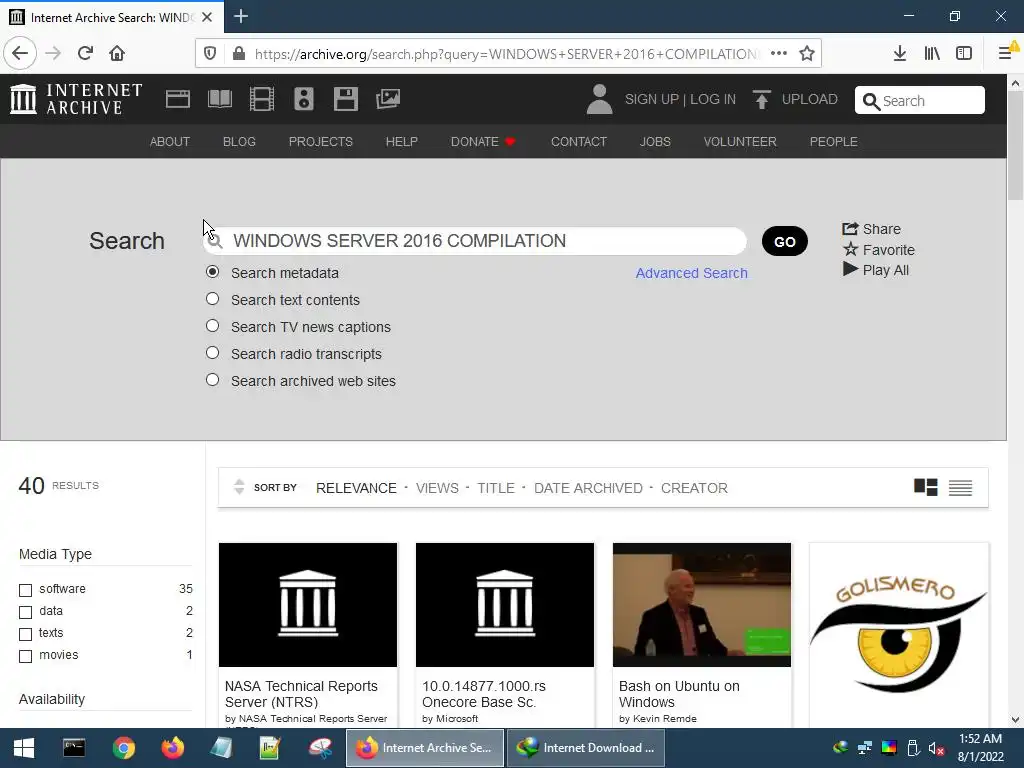Screen dimensions: 1024x768
Task: Open the PEOPLE navigation item
Action: pyautogui.click(x=833, y=142)
